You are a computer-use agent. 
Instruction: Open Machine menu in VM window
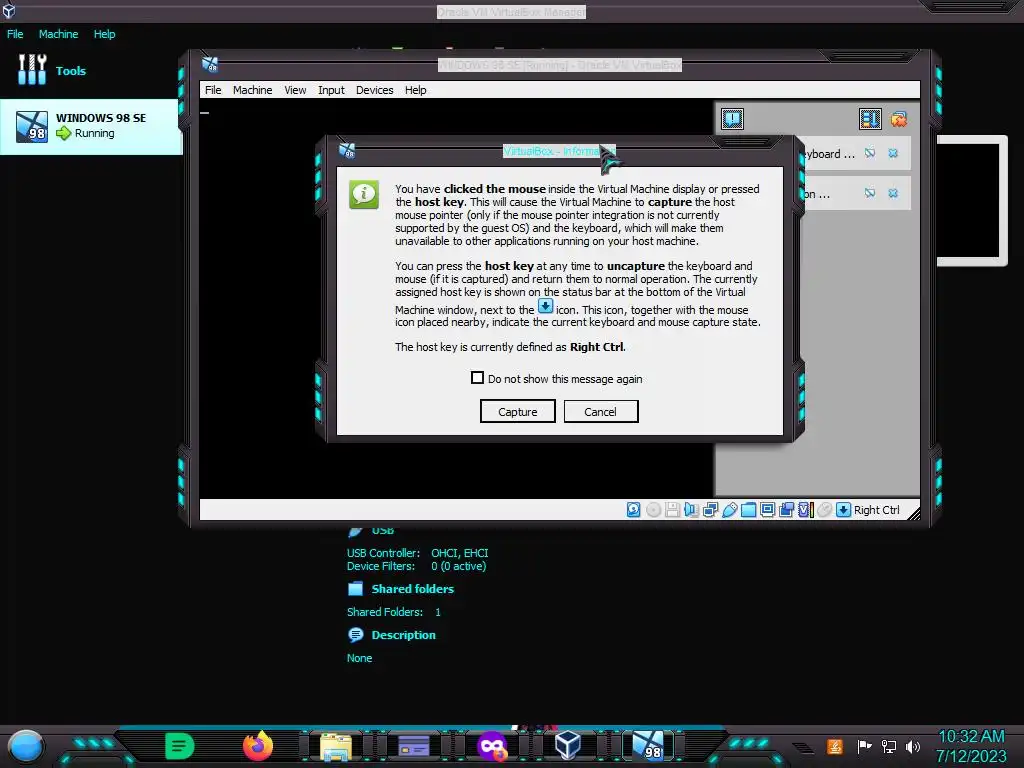coord(253,90)
